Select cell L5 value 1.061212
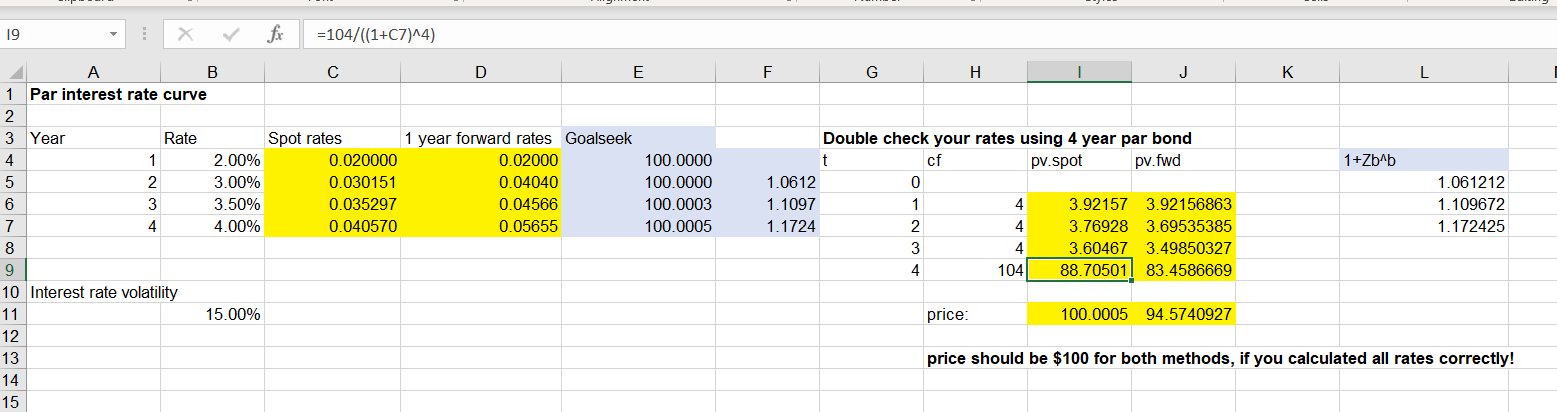 point(1423,182)
